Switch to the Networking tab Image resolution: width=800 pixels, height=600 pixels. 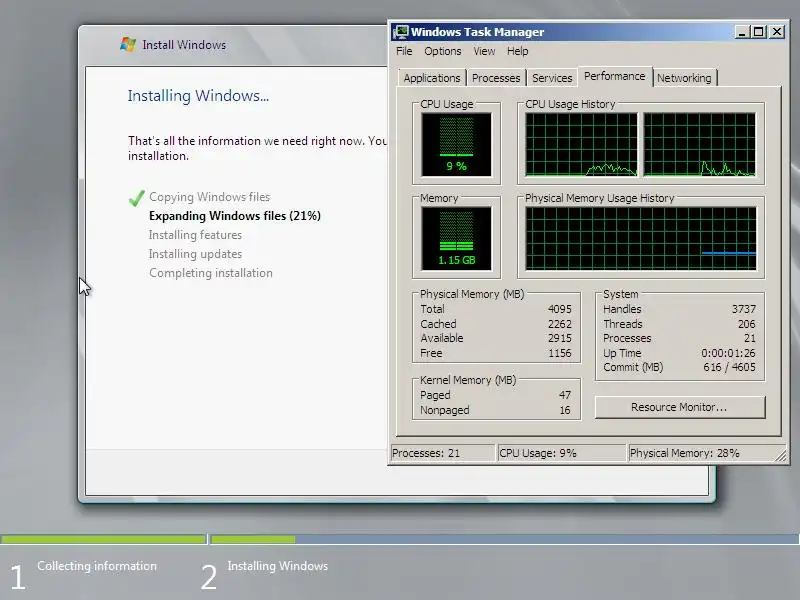point(684,78)
